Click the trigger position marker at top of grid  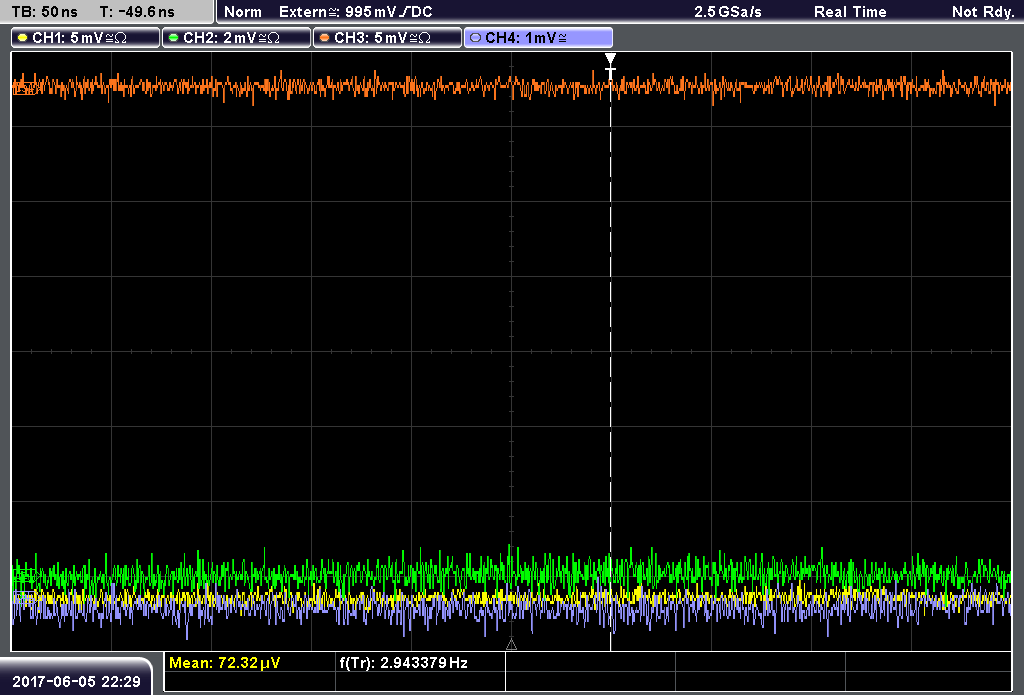pyautogui.click(x=610, y=61)
